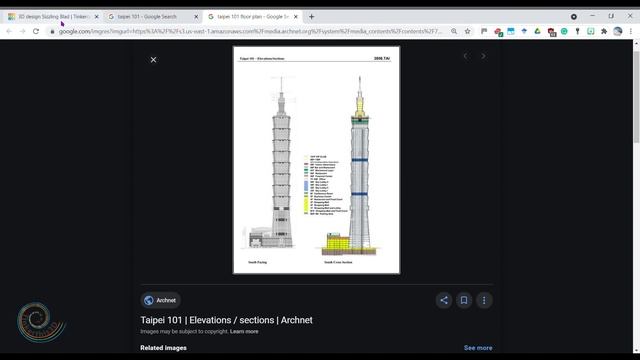Viewport: 640px width, 360px height.
Task: Open the image more options menu
Action: click(484, 300)
